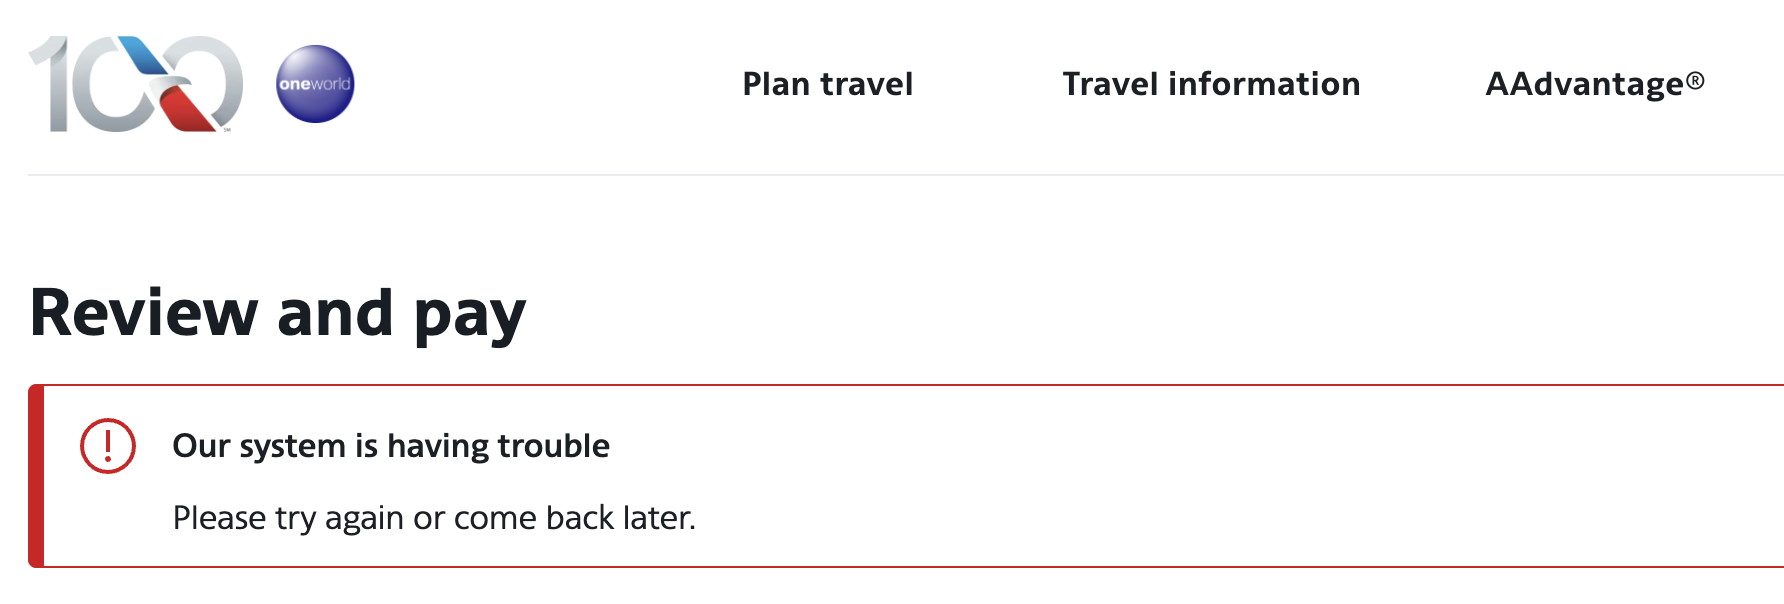The height and width of the screenshot is (604, 1784).
Task: Click 'Please try again or come back later' text
Action: click(x=434, y=518)
